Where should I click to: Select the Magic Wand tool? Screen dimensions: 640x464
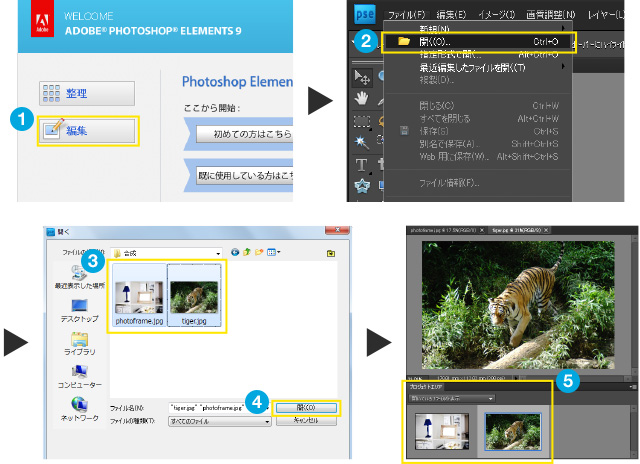coord(362,142)
